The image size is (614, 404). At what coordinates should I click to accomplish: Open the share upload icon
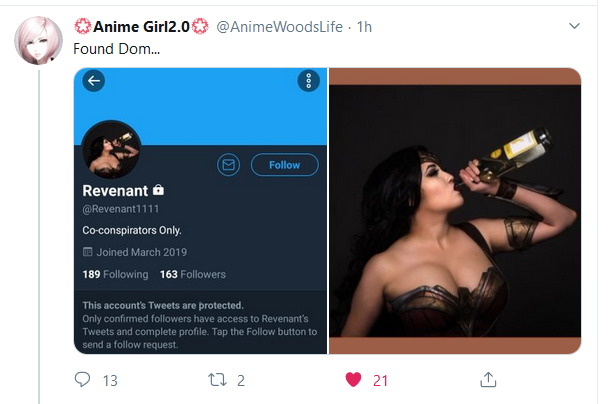tap(488, 379)
